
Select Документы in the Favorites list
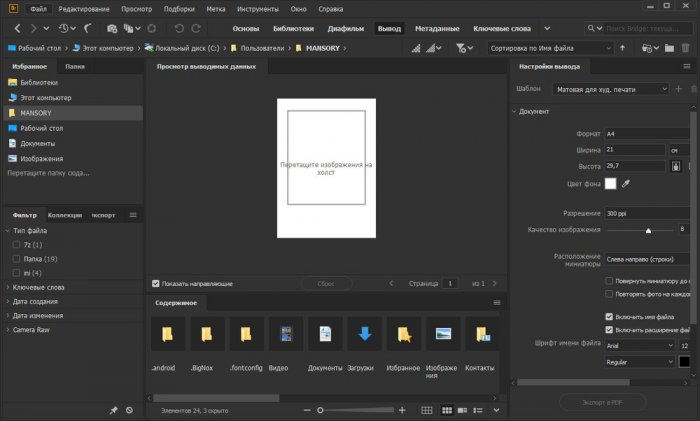click(x=36, y=143)
